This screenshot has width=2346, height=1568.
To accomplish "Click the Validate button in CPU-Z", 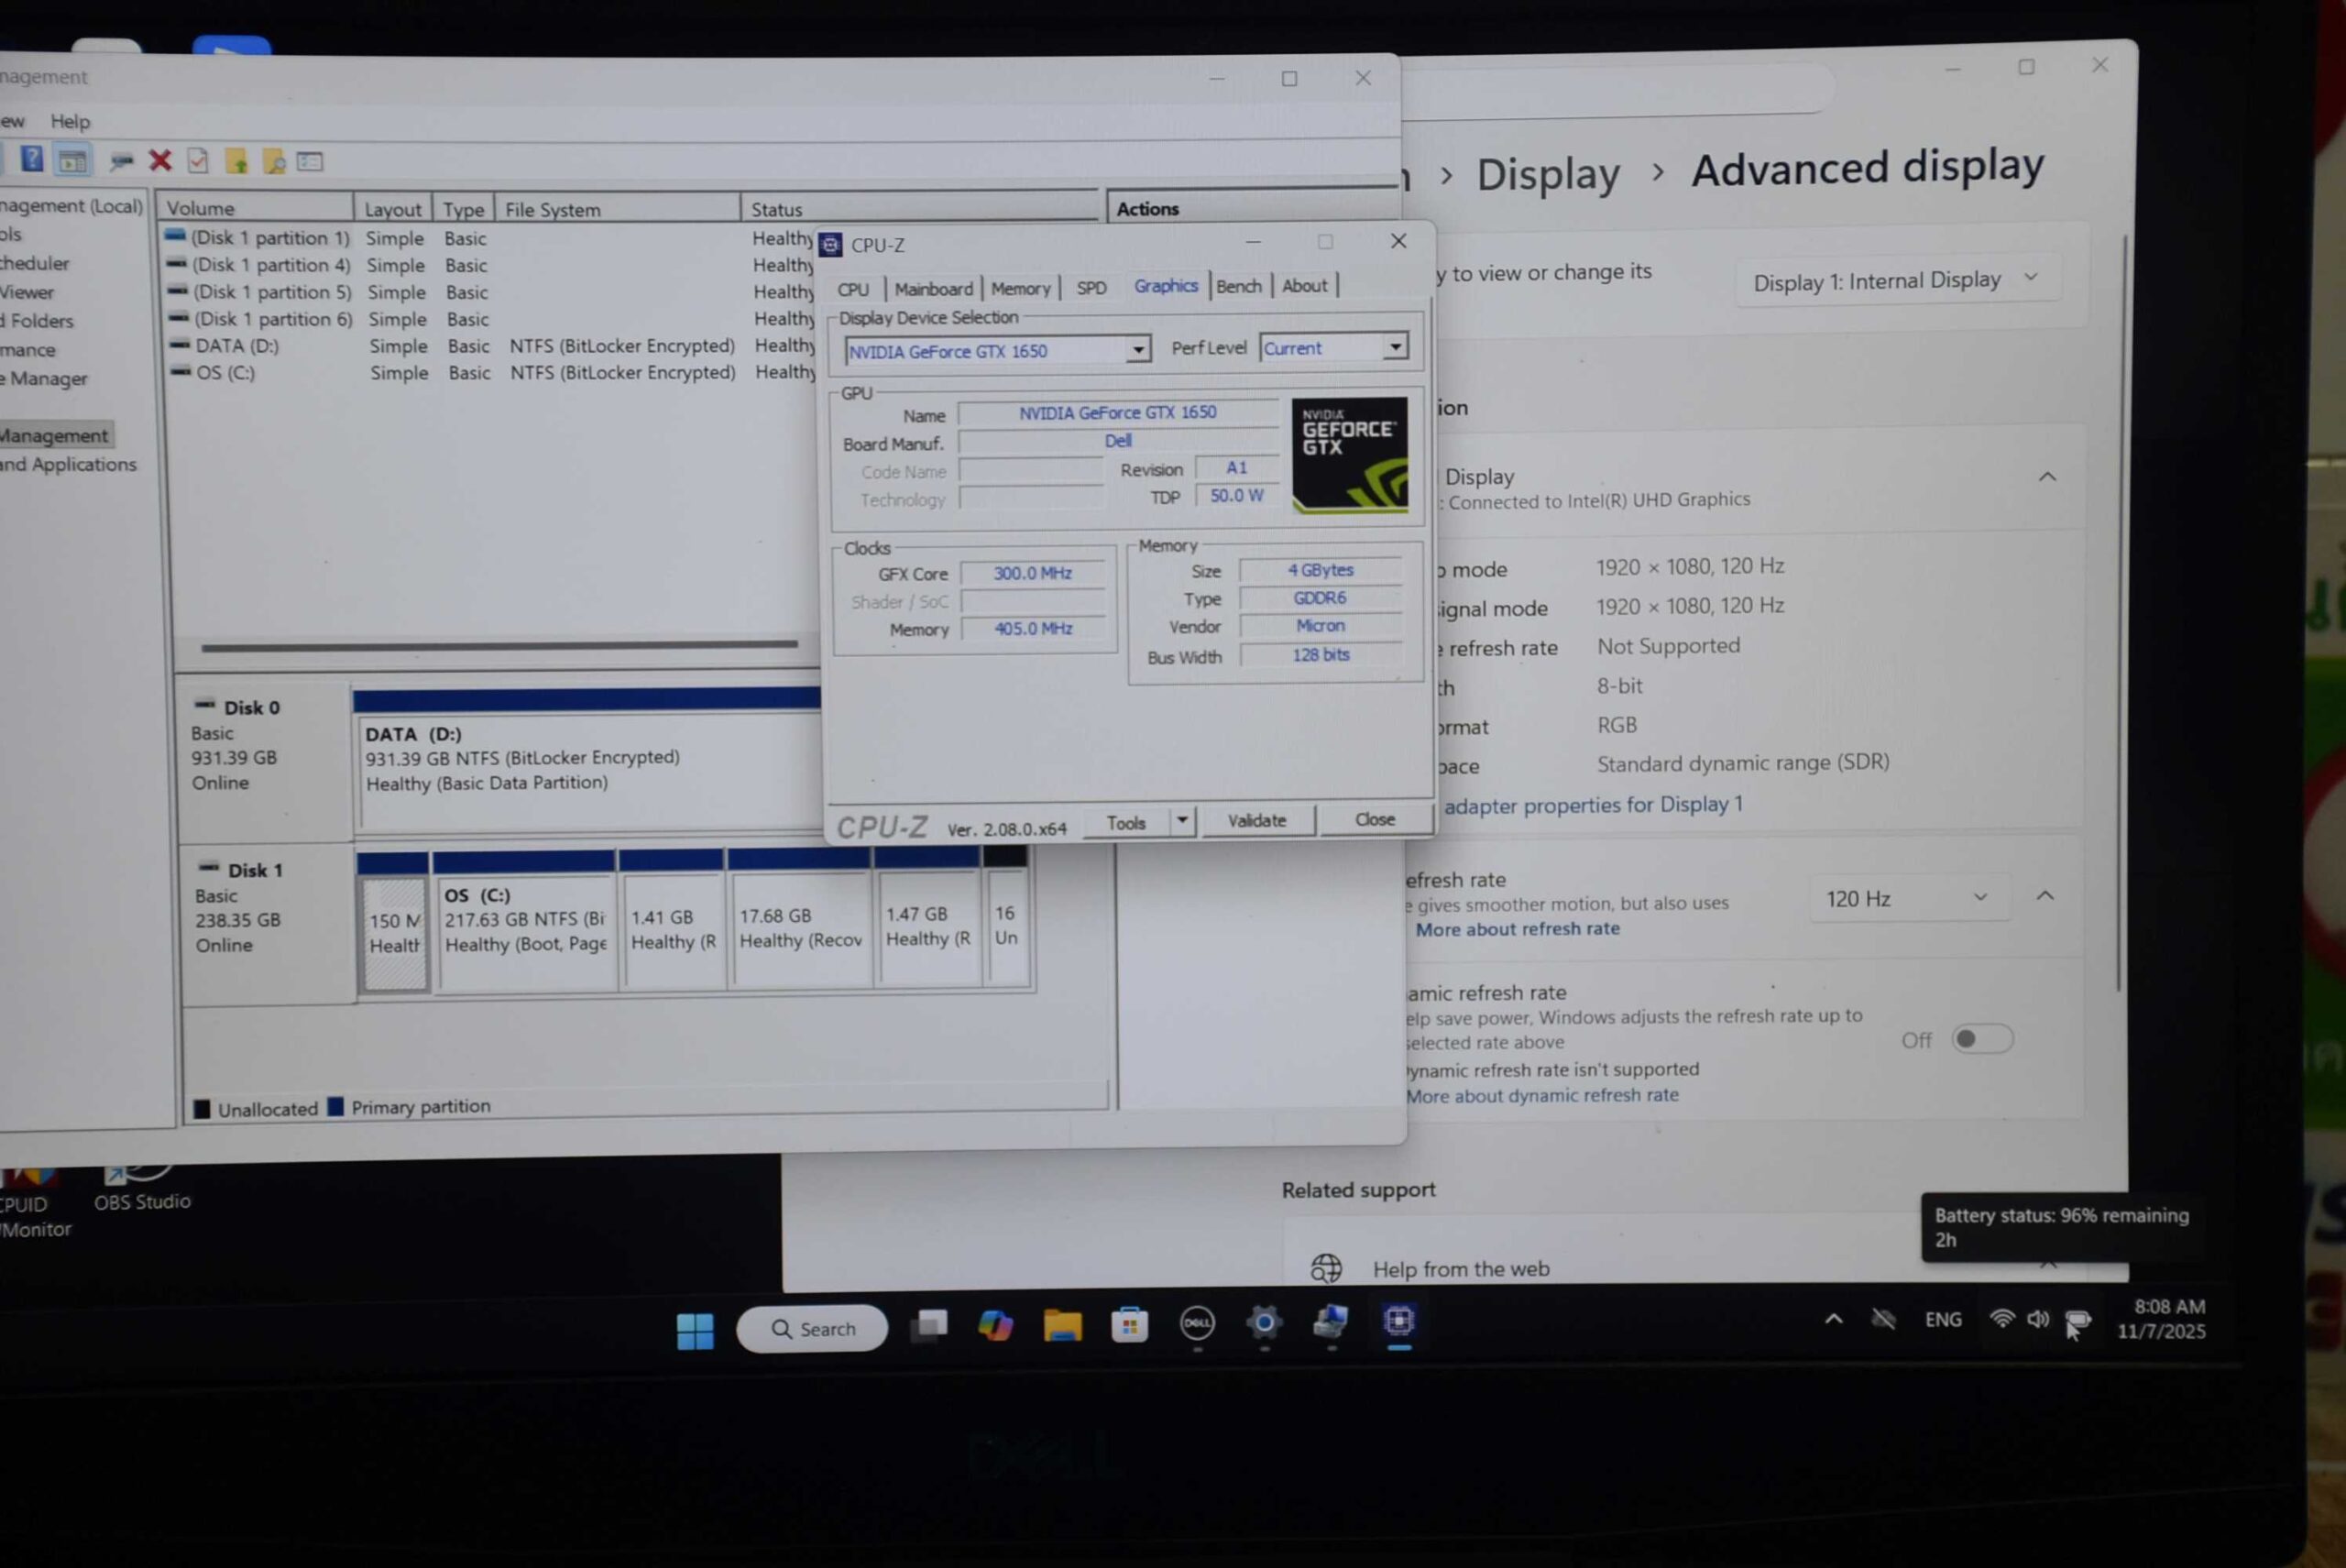I will (1256, 820).
